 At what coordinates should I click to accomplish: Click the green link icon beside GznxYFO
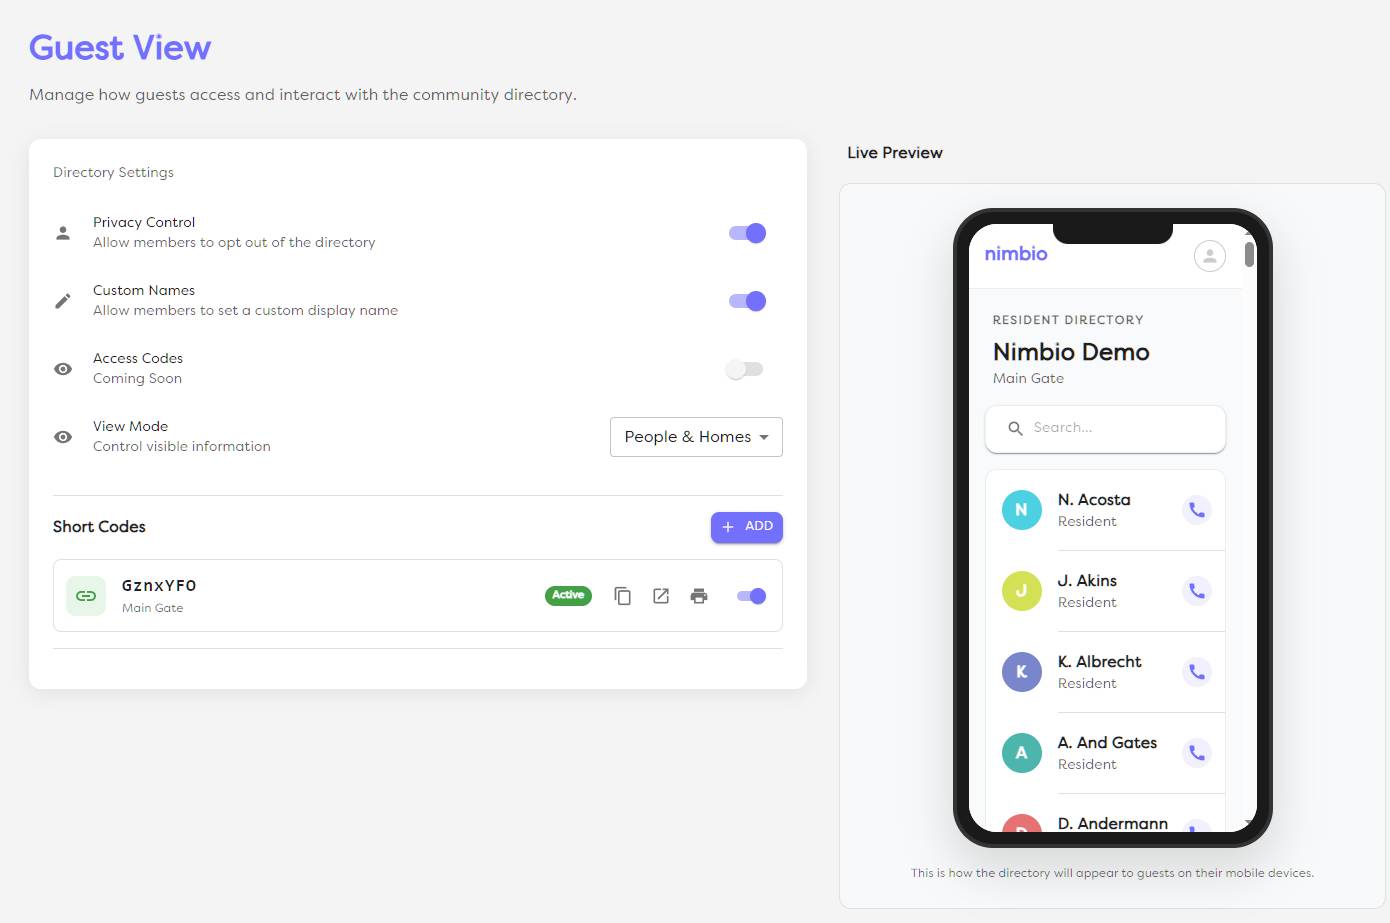click(86, 596)
